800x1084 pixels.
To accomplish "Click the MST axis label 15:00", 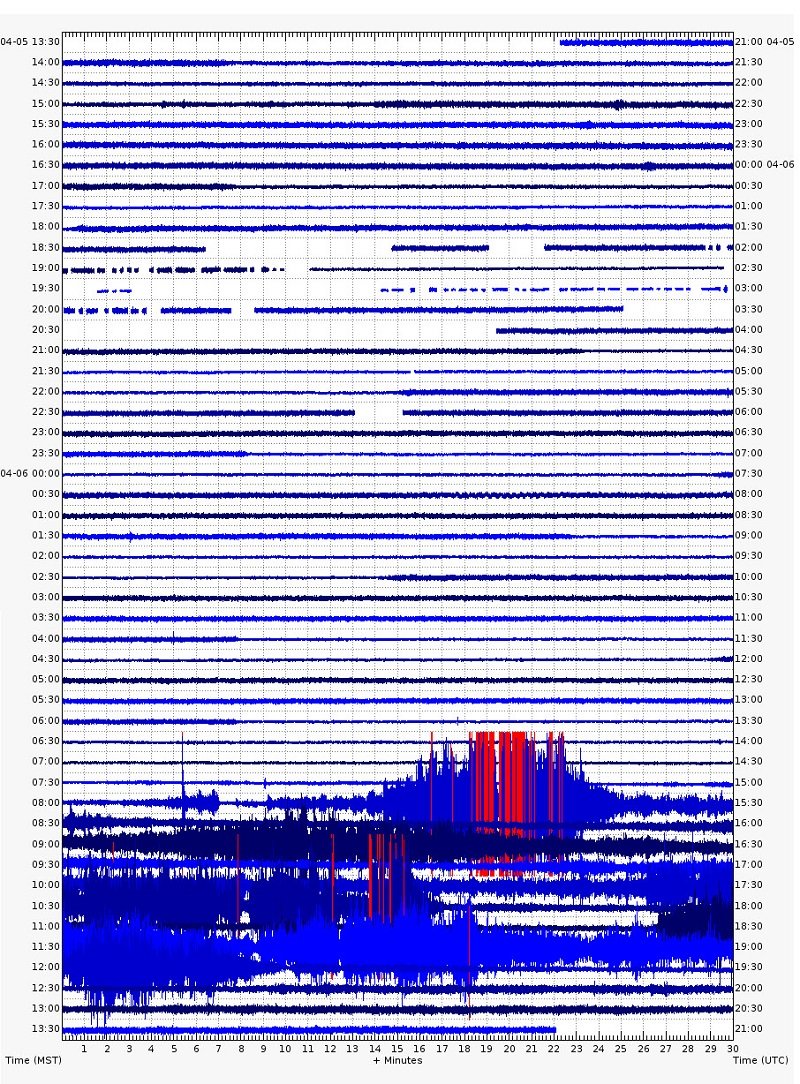I will click(46, 103).
